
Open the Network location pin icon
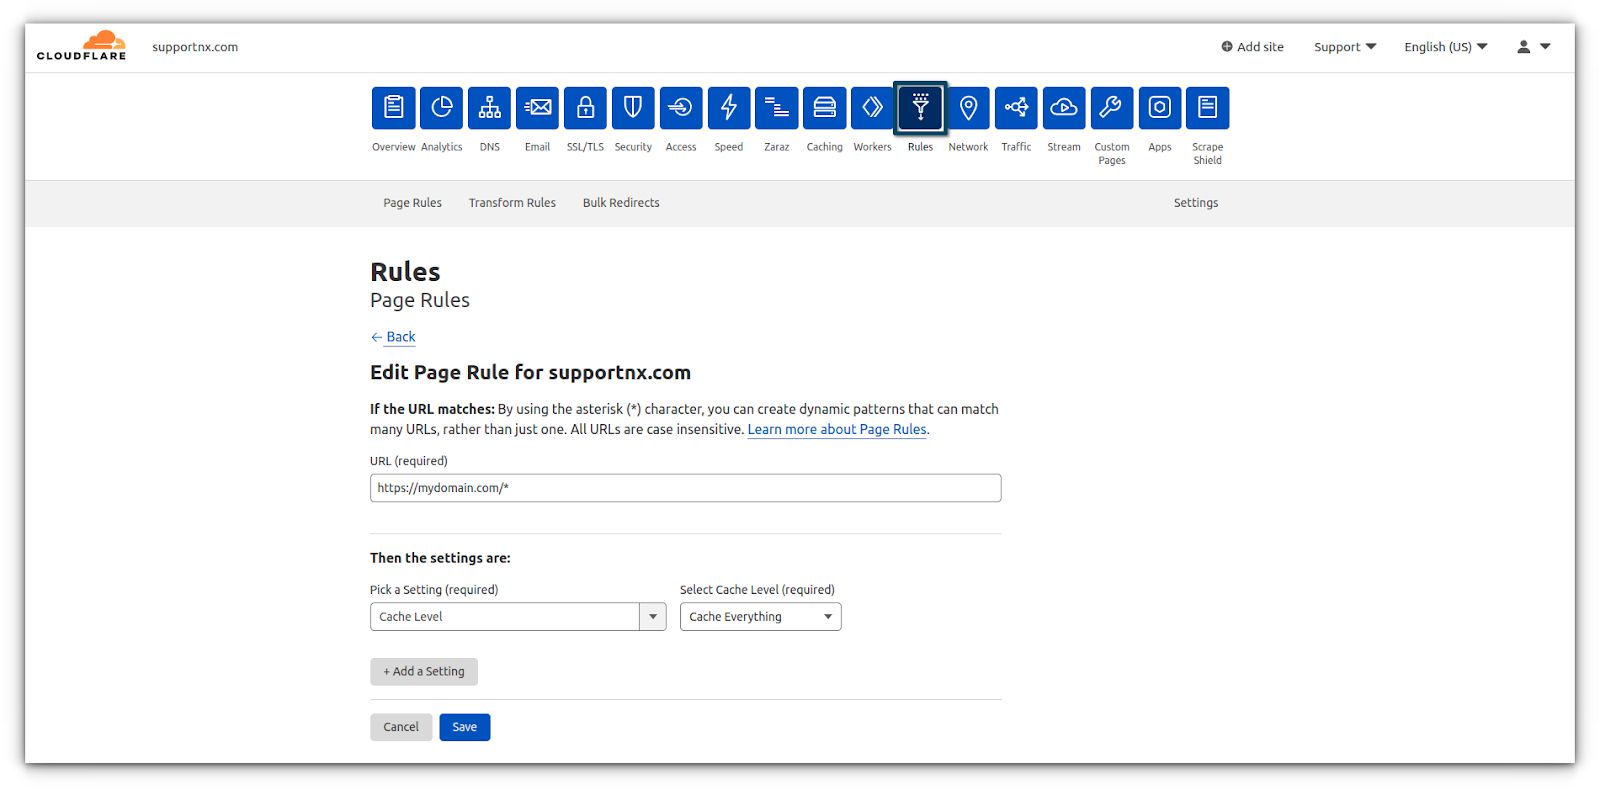click(968, 108)
